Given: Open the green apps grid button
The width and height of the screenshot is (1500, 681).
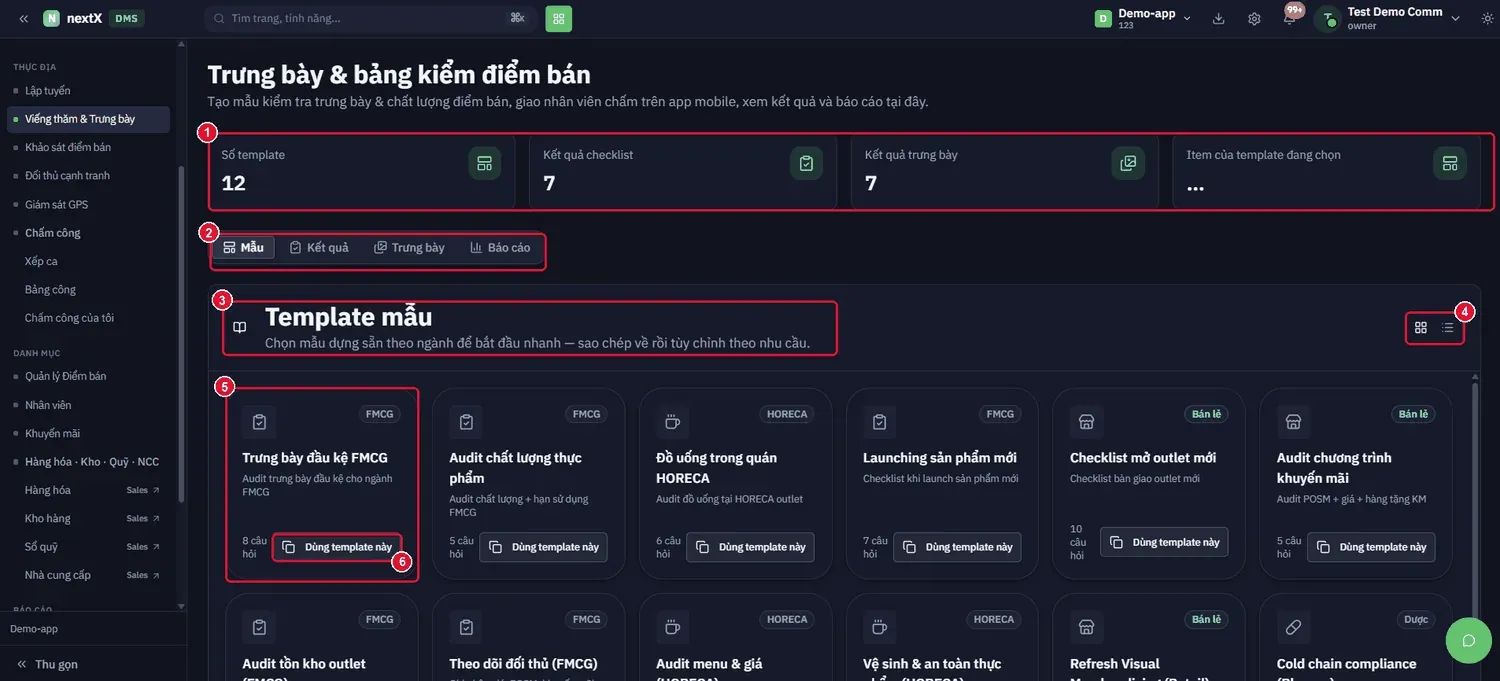Looking at the screenshot, I should click(559, 18).
